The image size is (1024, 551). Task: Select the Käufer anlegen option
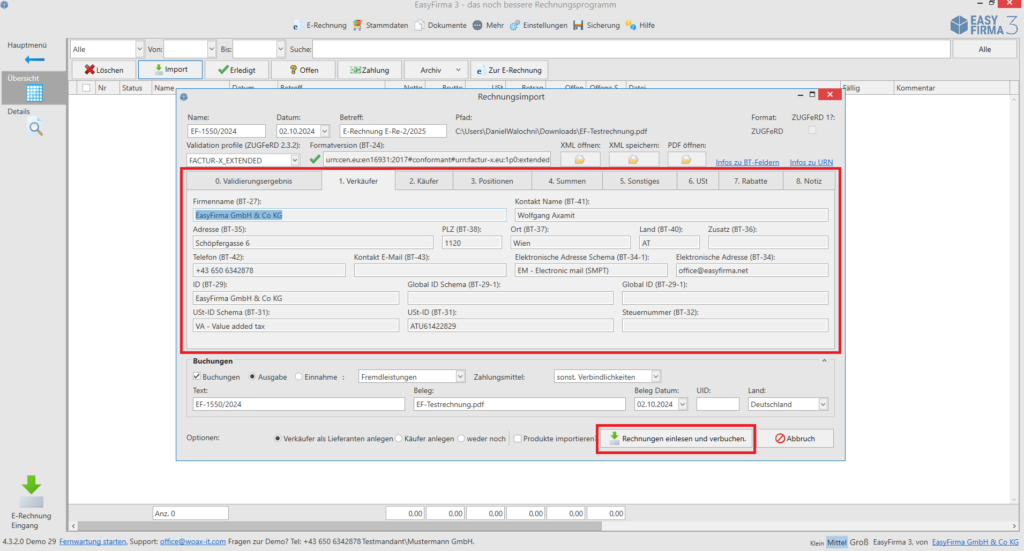(399, 439)
